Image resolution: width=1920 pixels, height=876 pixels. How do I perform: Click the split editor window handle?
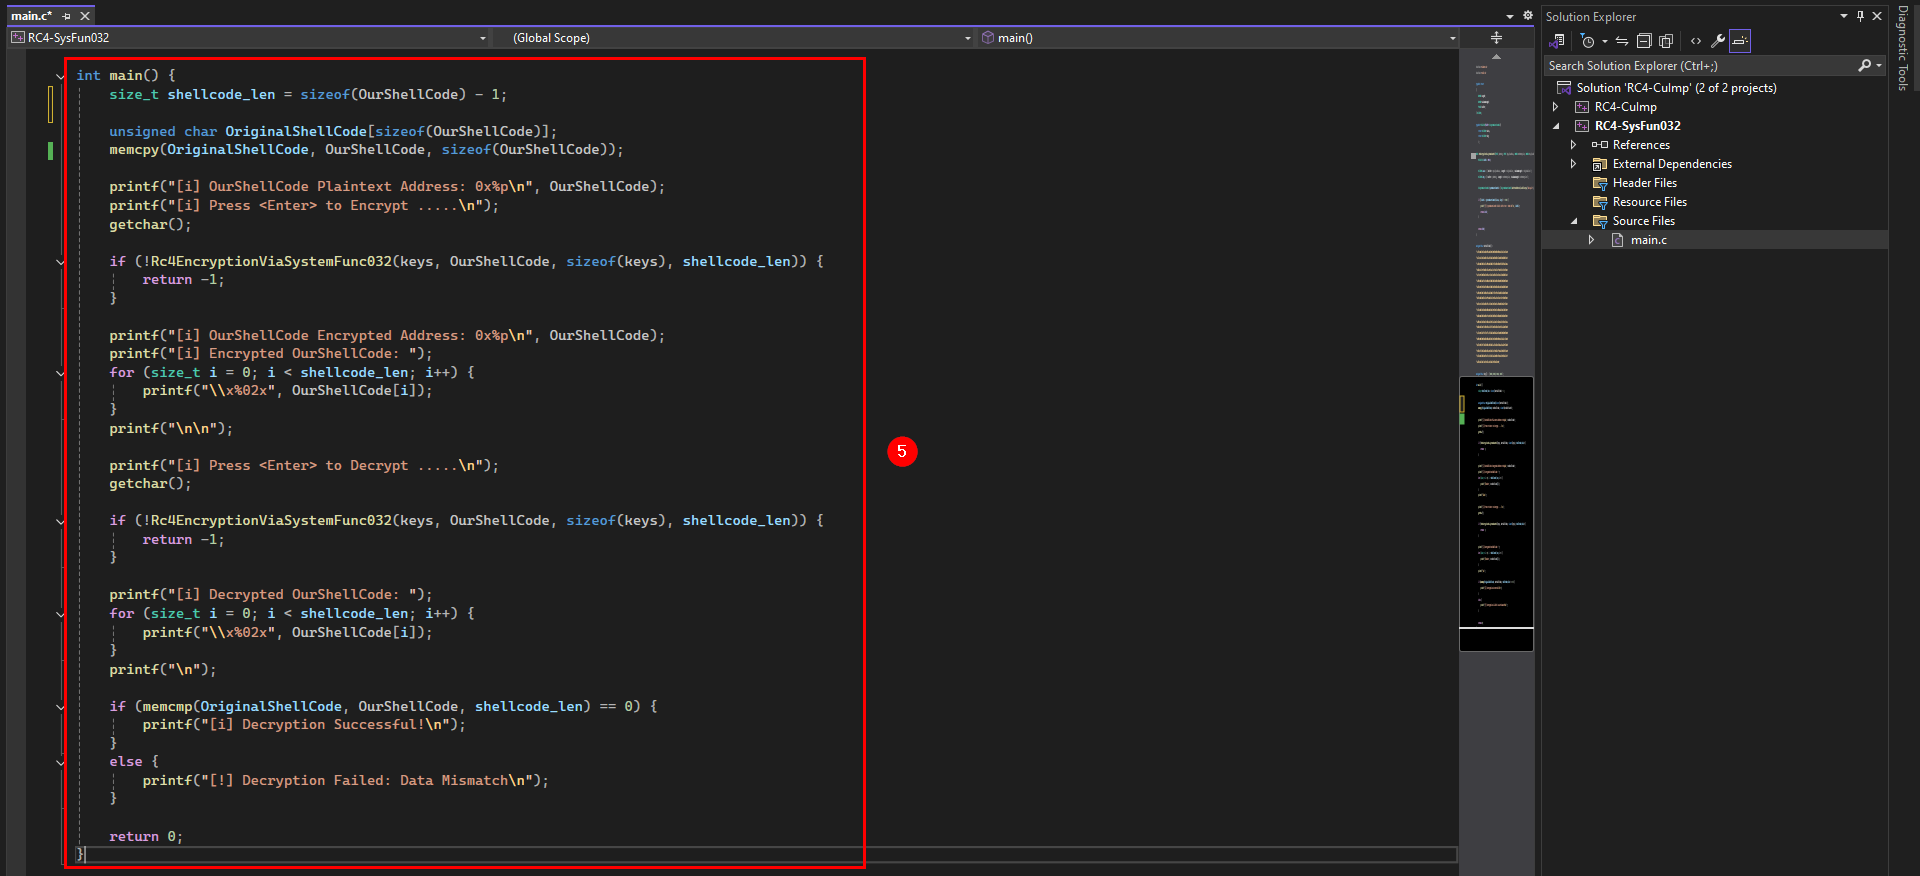1496,38
